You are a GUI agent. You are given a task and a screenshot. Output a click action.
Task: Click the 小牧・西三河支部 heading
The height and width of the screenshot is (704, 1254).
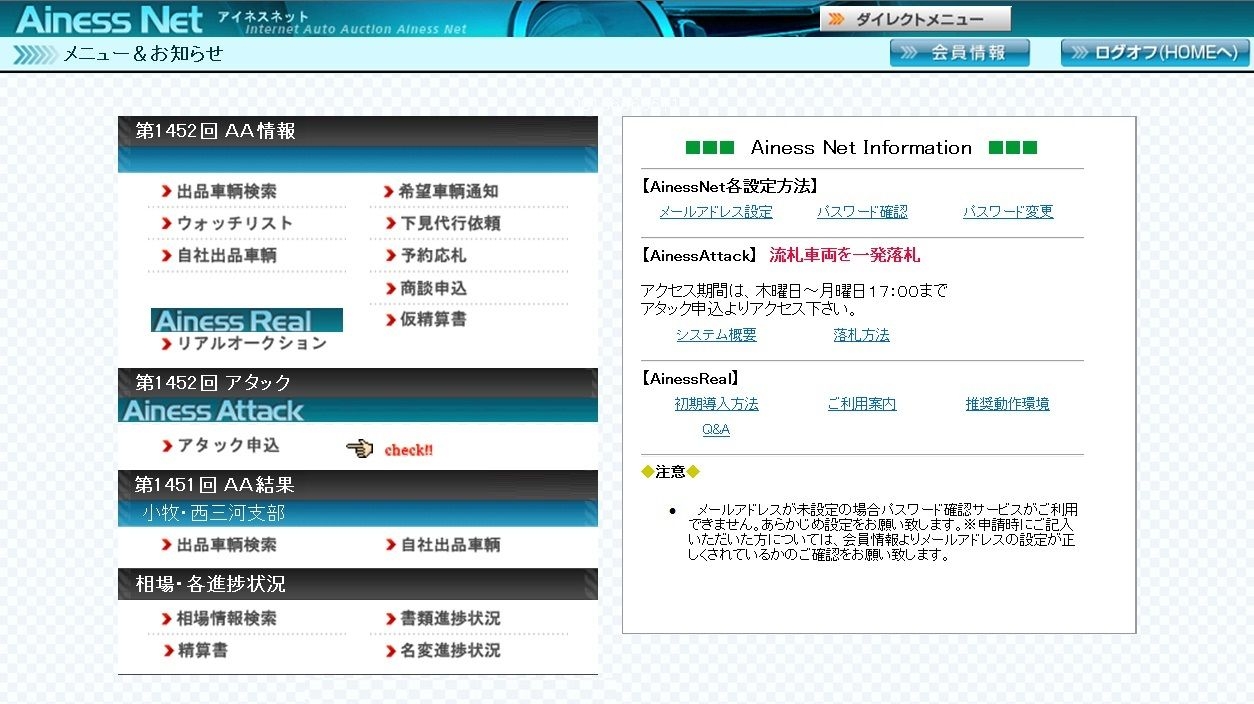tap(213, 513)
